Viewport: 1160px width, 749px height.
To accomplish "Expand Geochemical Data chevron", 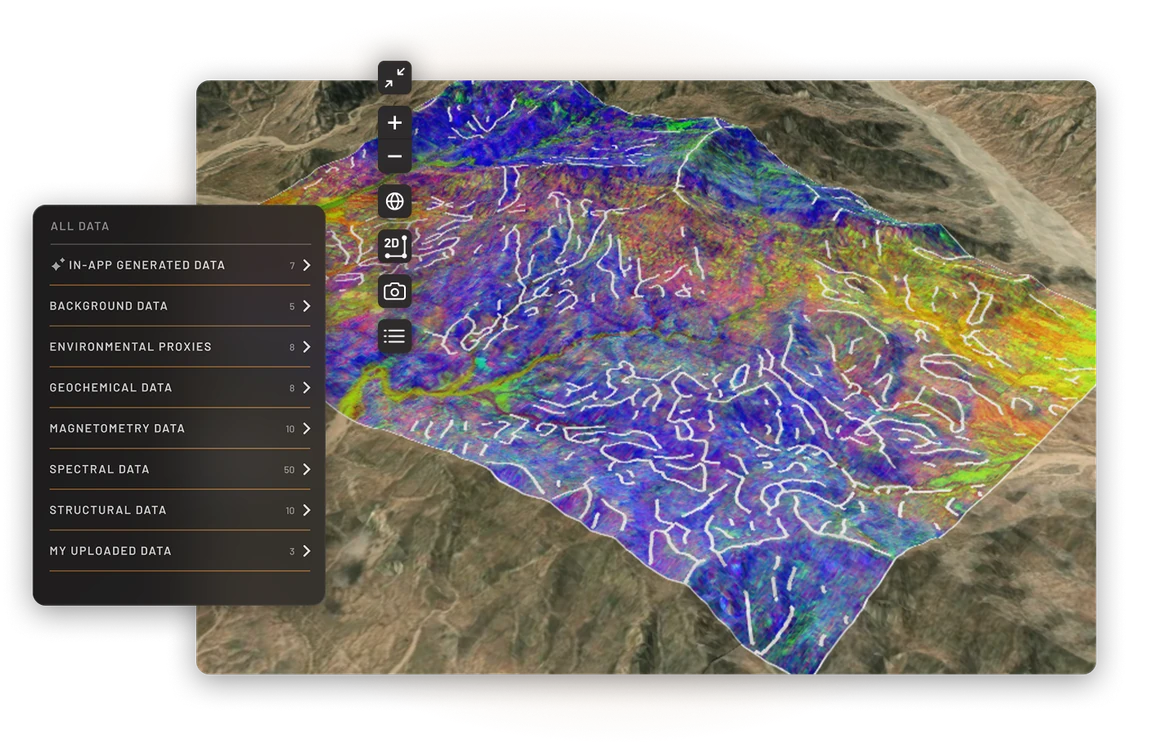I will click(306, 387).
